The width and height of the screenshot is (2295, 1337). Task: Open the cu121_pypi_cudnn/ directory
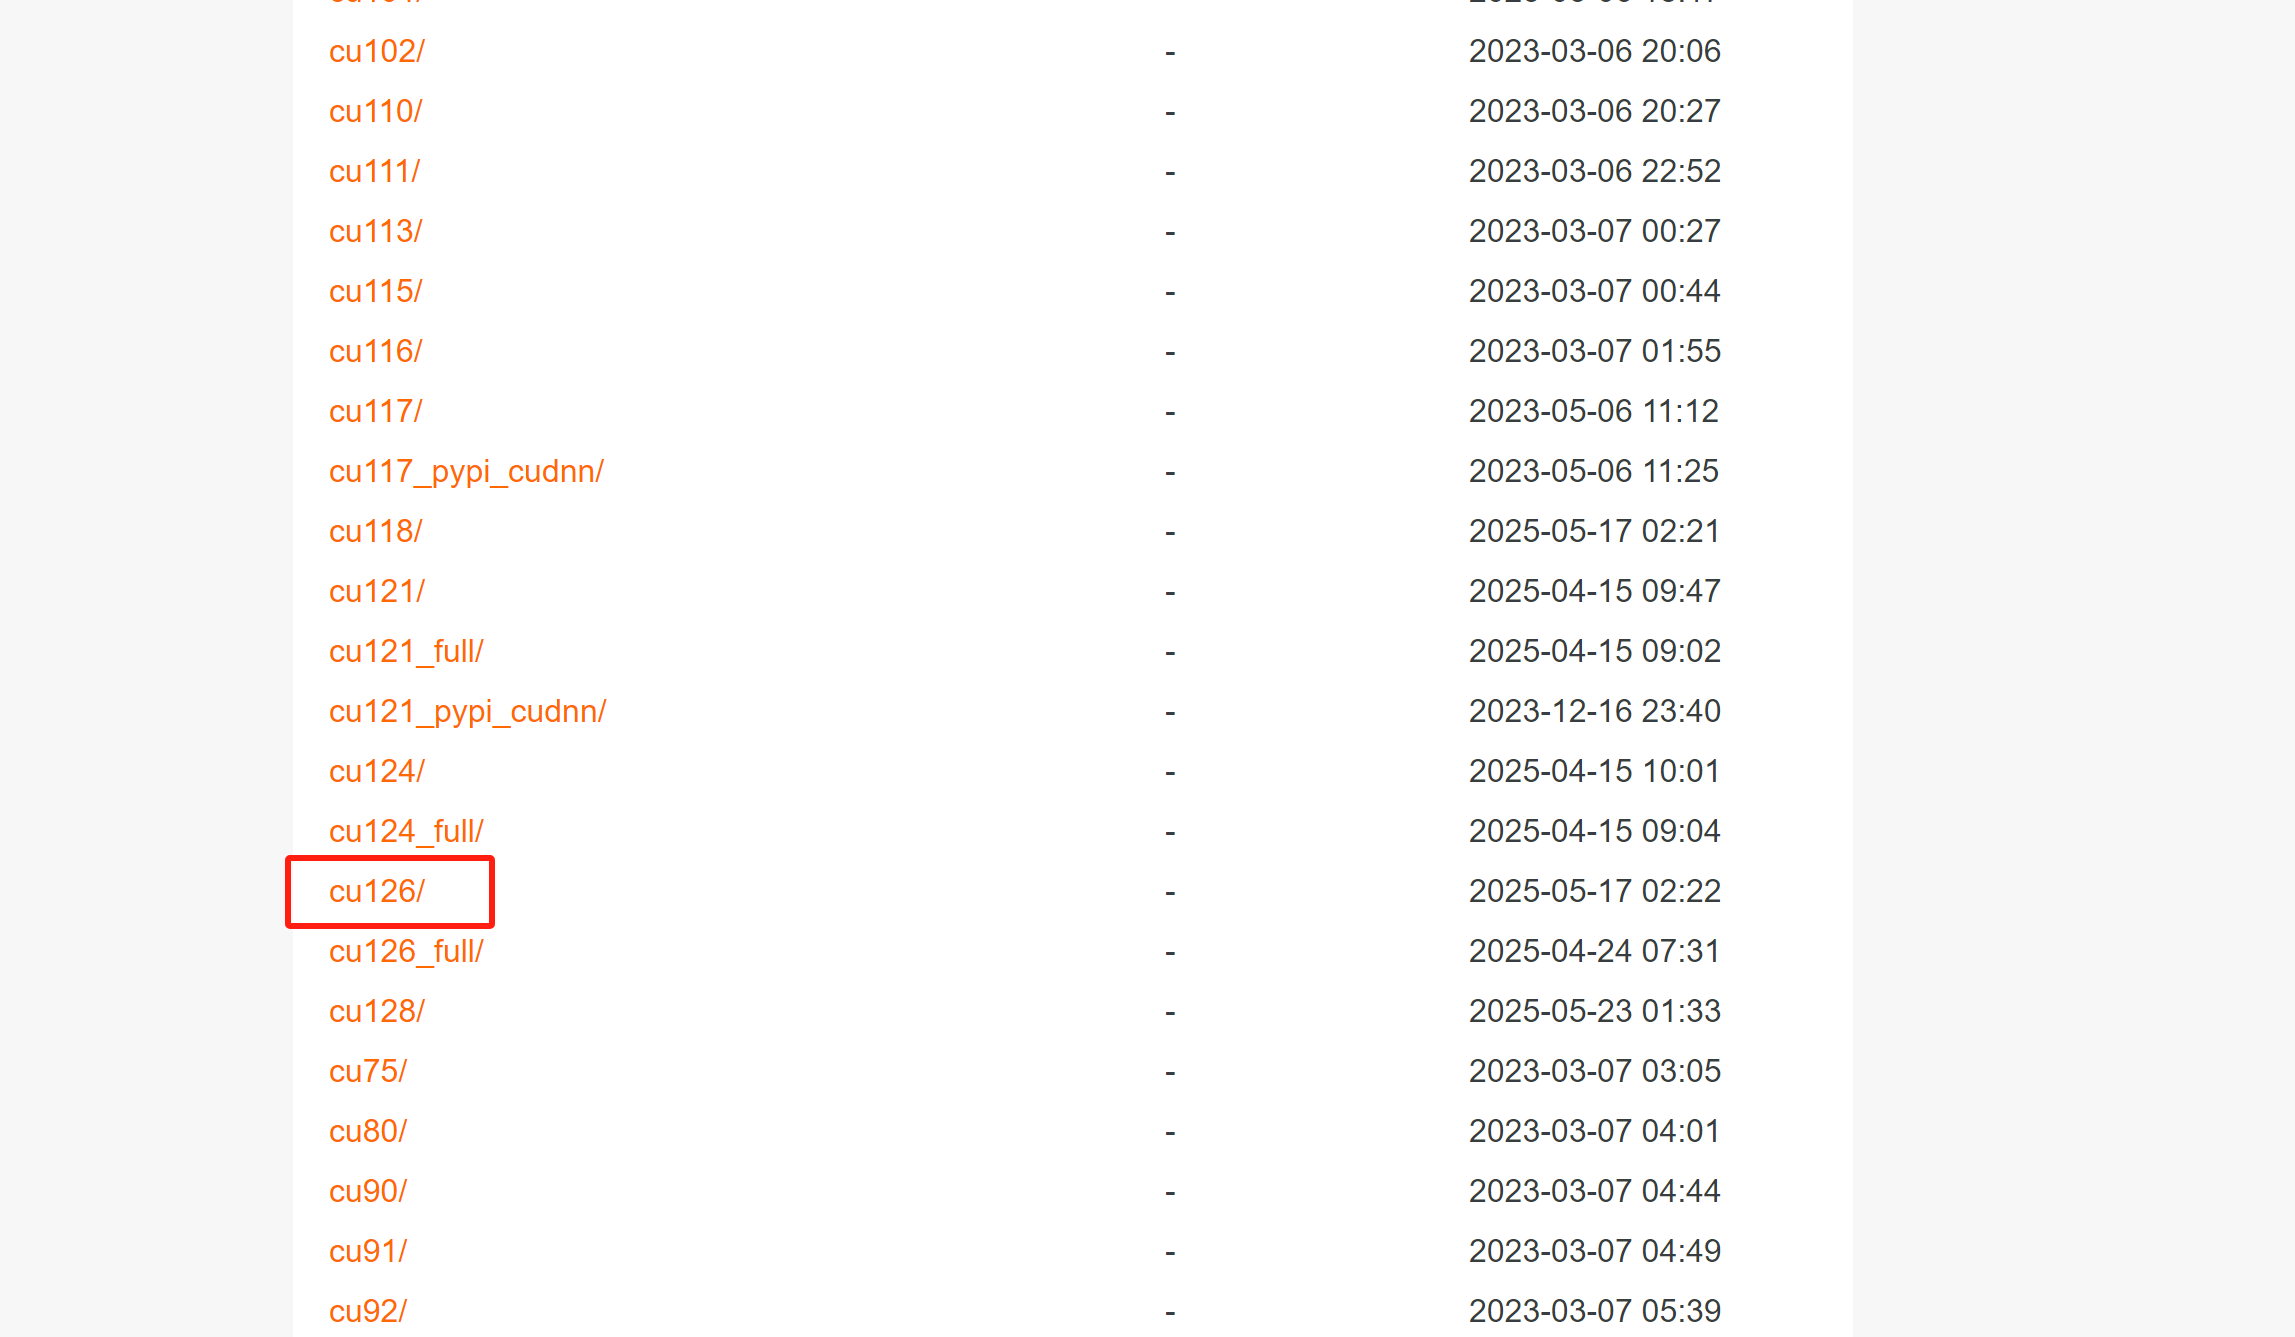coord(468,711)
